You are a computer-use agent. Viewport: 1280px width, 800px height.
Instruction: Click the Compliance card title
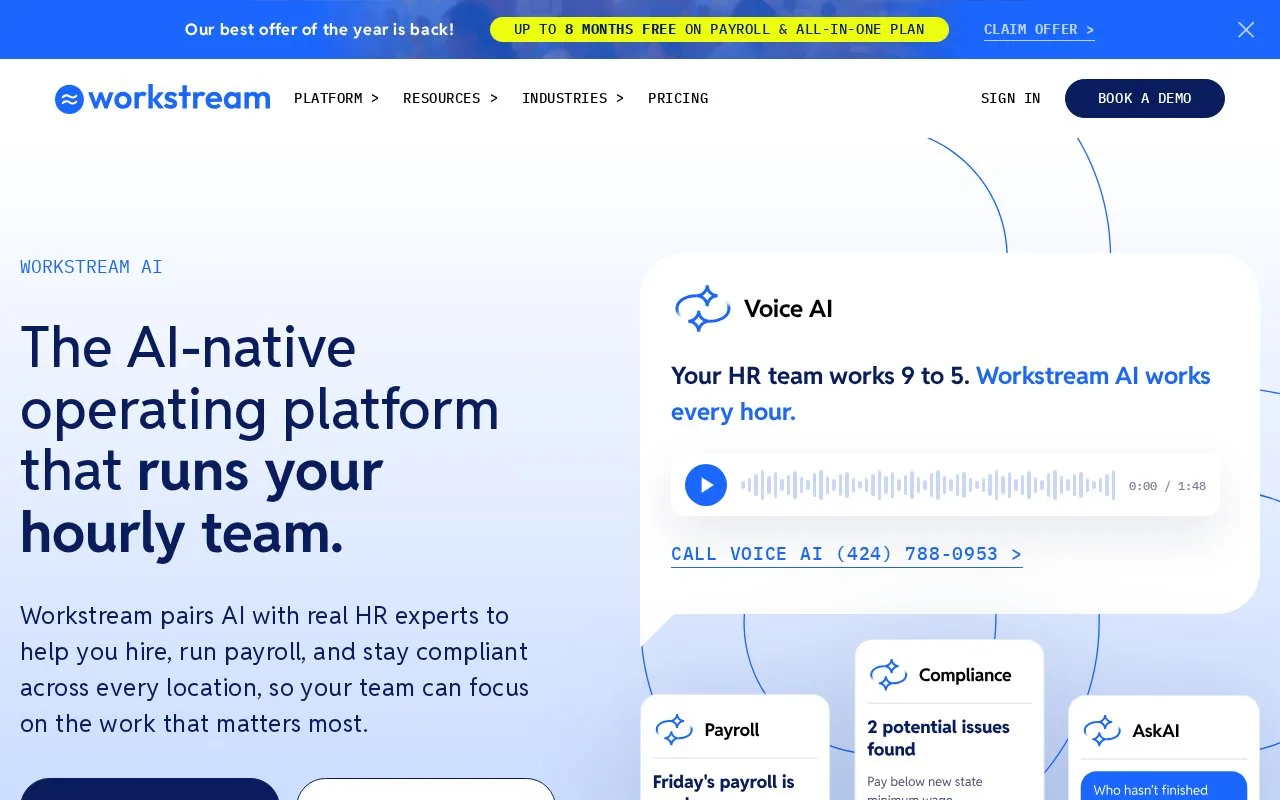point(965,675)
